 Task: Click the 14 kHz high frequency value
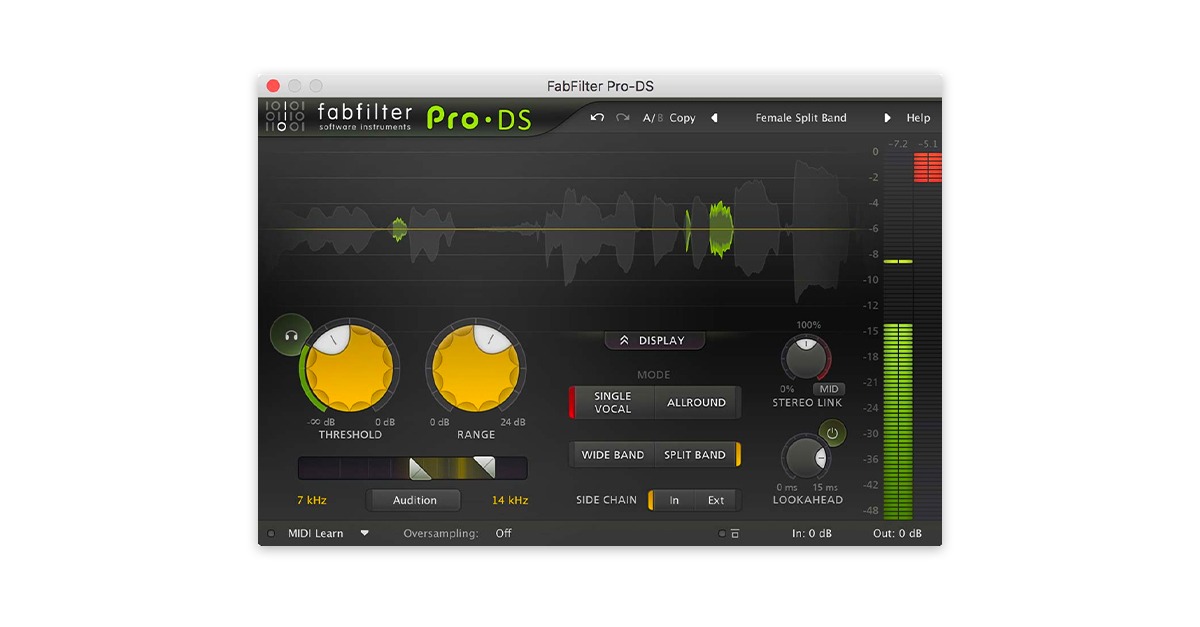510,500
